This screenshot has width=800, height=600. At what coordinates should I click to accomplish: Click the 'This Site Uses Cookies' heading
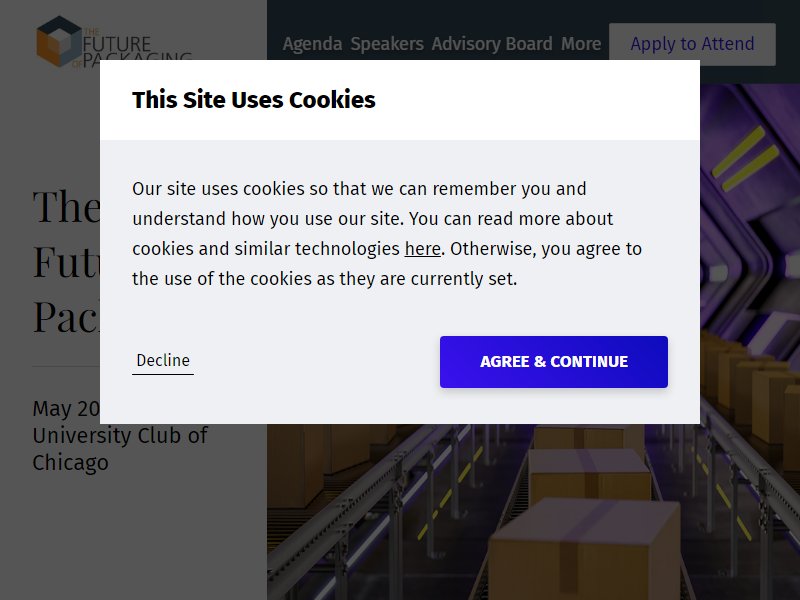coord(254,99)
